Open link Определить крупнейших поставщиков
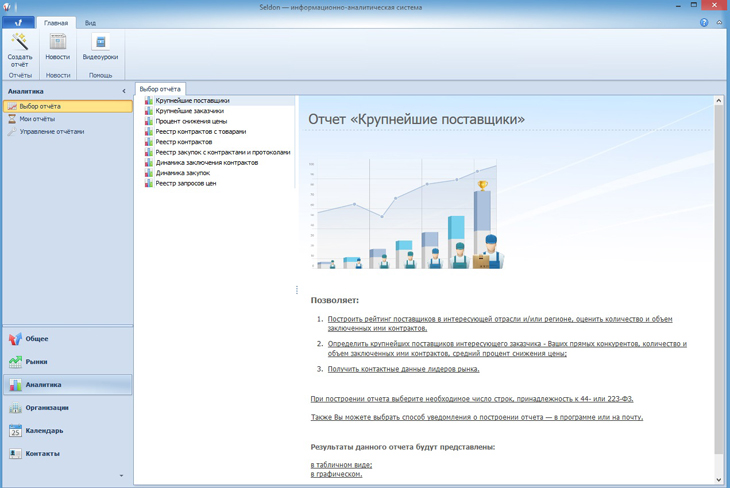 click(507, 348)
